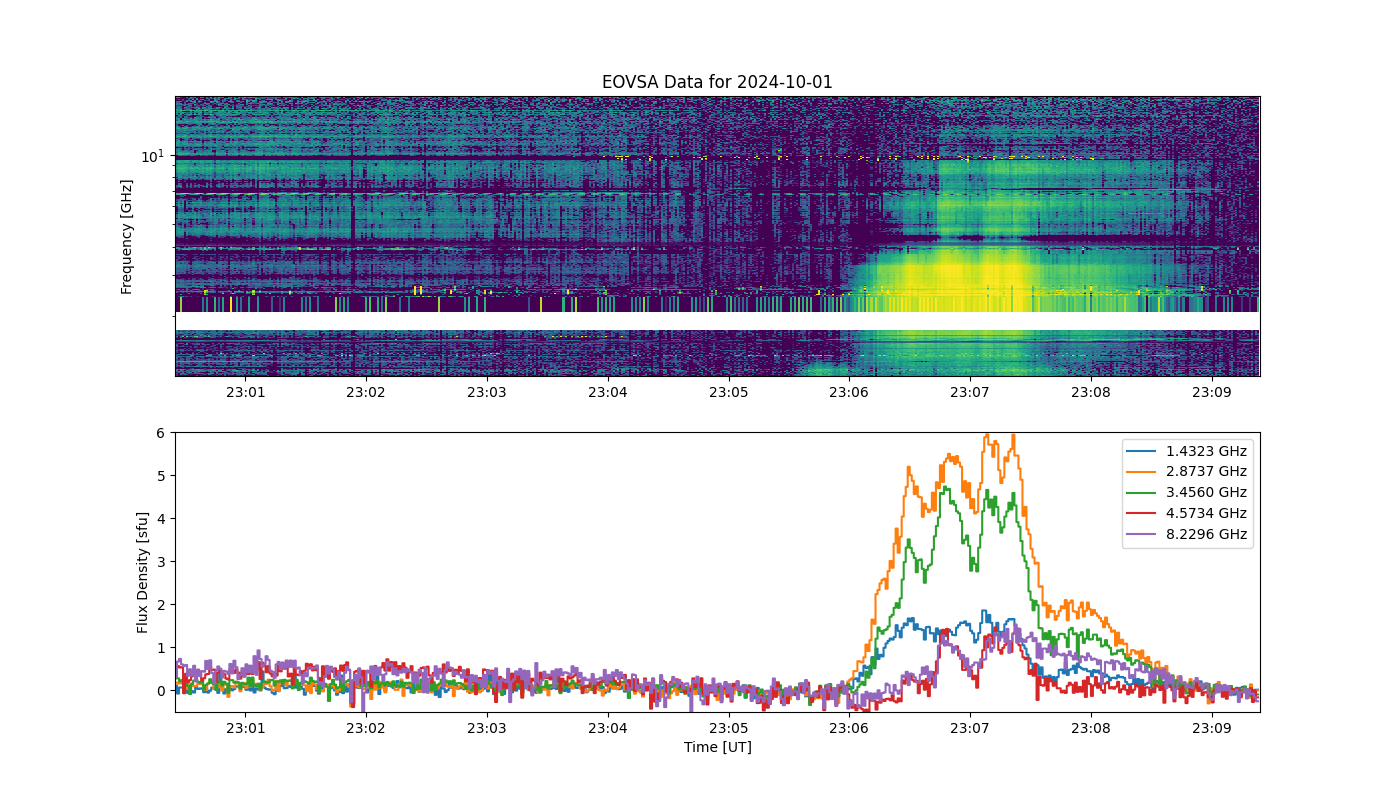This screenshot has height=800, width=1400.
Task: Click the 23:02 tick label on lower plot
Action: tap(366, 728)
